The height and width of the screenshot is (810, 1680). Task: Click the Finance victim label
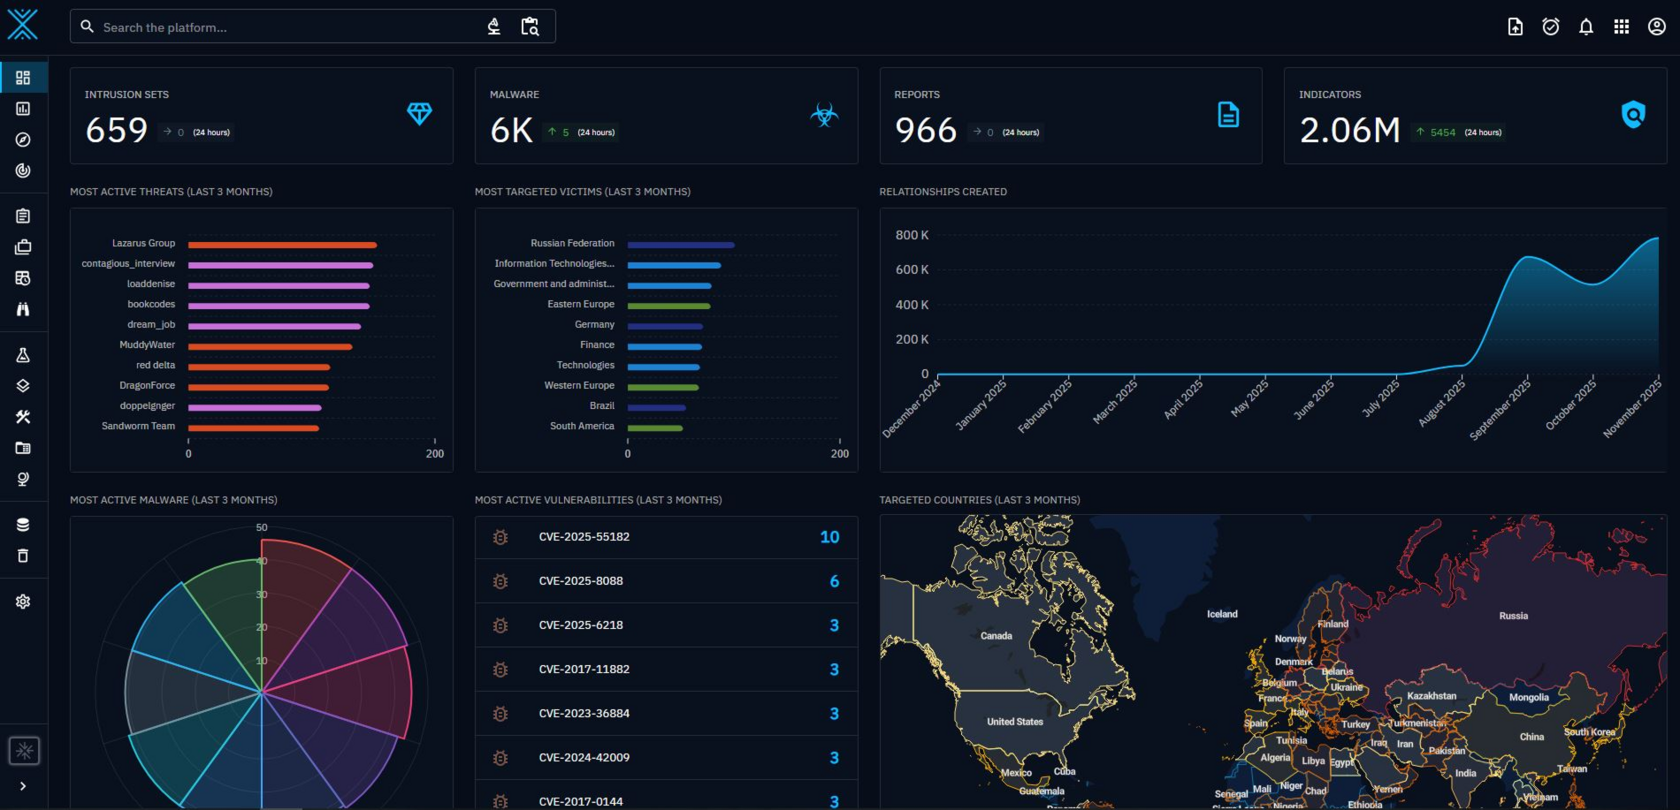pos(597,345)
